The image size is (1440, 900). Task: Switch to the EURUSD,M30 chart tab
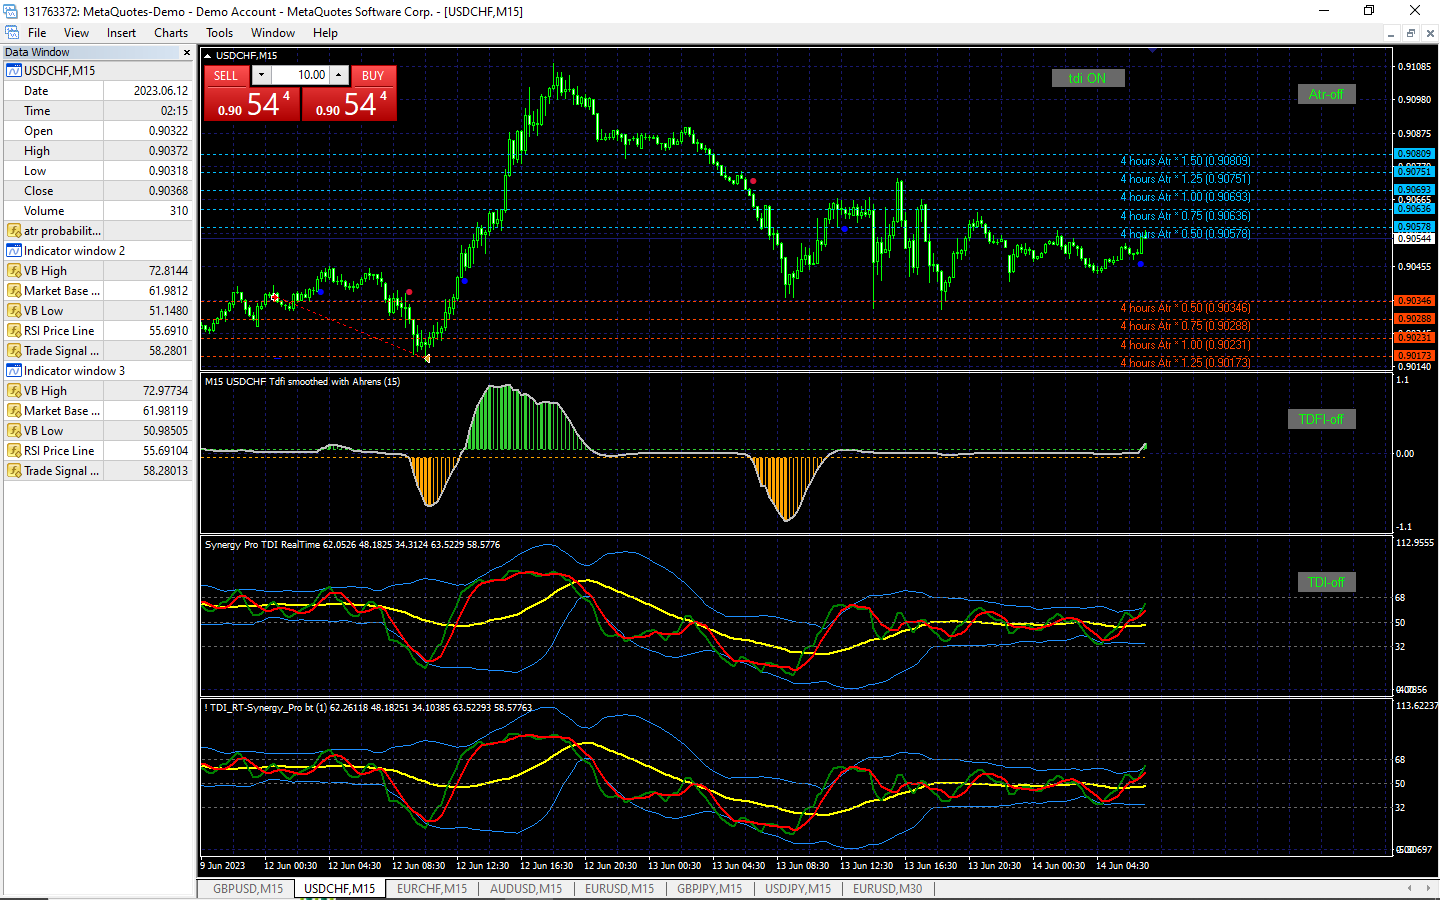887,889
